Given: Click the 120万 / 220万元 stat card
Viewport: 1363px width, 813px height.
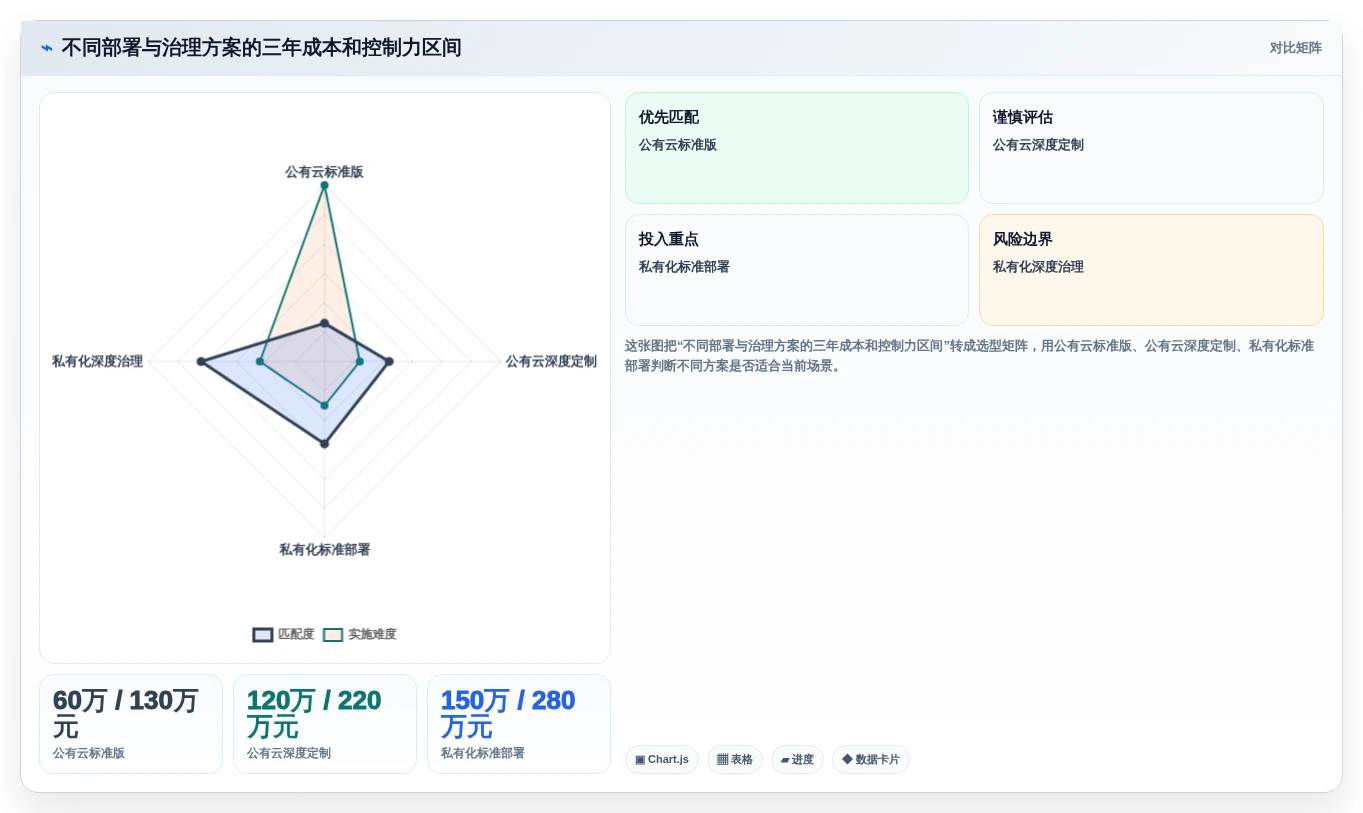Looking at the screenshot, I should (325, 724).
